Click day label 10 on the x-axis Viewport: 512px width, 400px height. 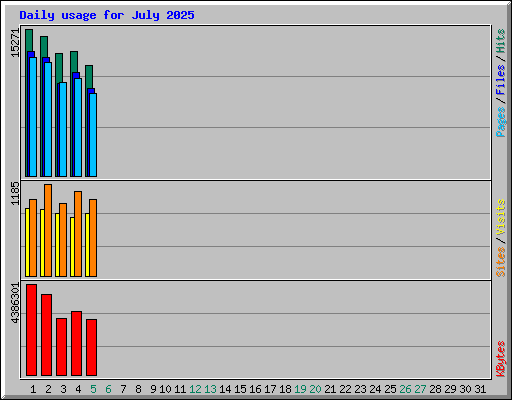click(x=165, y=389)
